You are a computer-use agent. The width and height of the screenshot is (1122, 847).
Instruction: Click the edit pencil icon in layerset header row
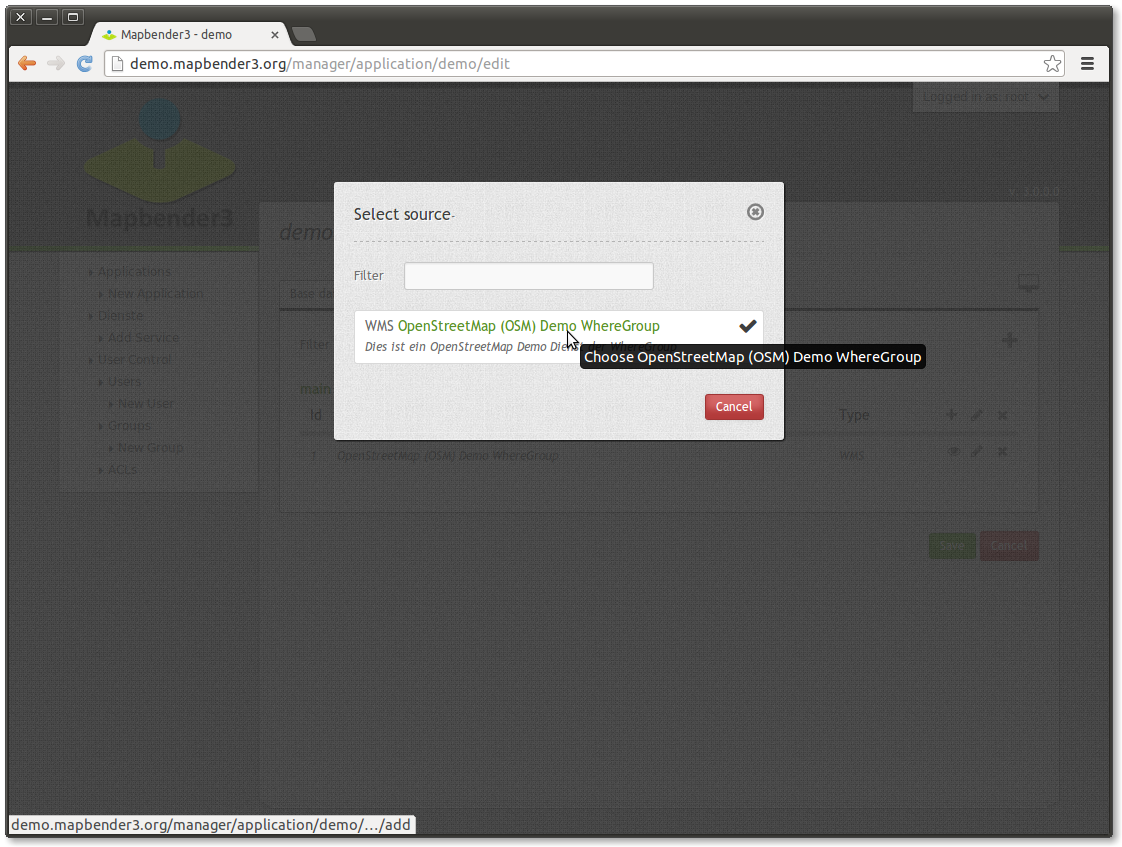[x=977, y=415]
